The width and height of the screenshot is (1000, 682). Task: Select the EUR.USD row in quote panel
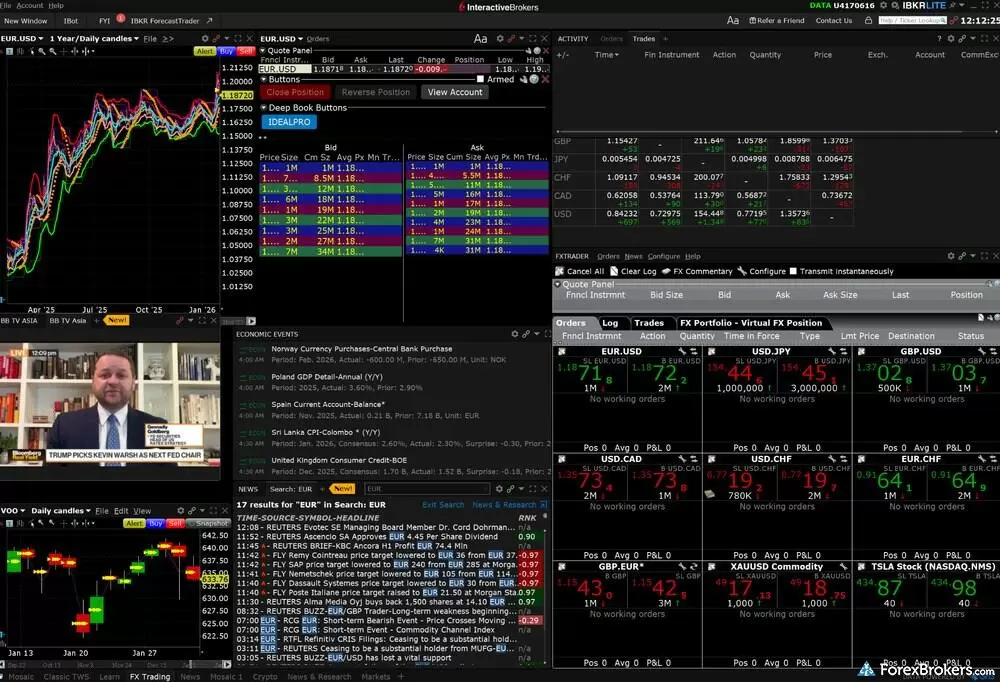click(x=404, y=69)
